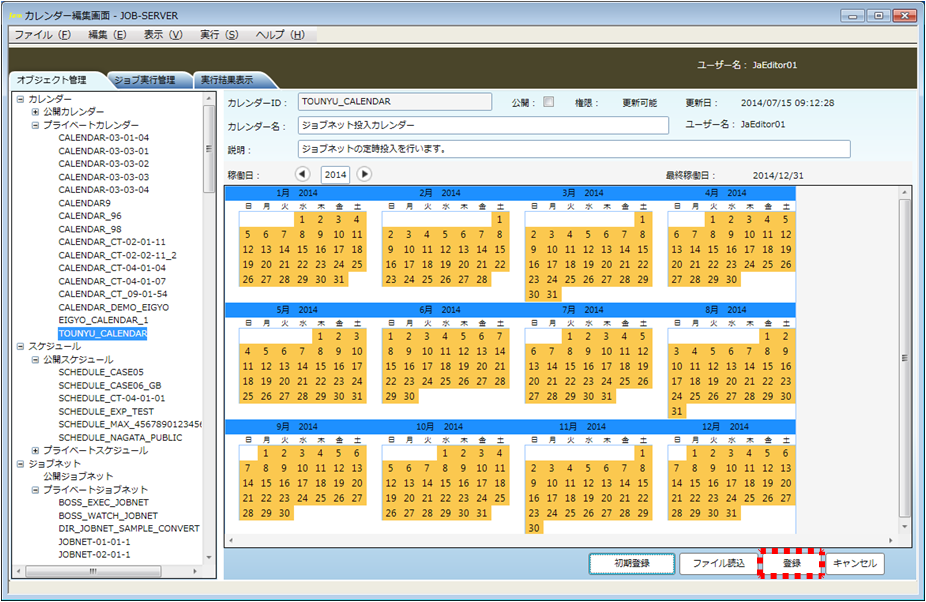
Task: Select DIR_JOBNET_SAMPLE_CONVERT tree item
Action: [129, 528]
